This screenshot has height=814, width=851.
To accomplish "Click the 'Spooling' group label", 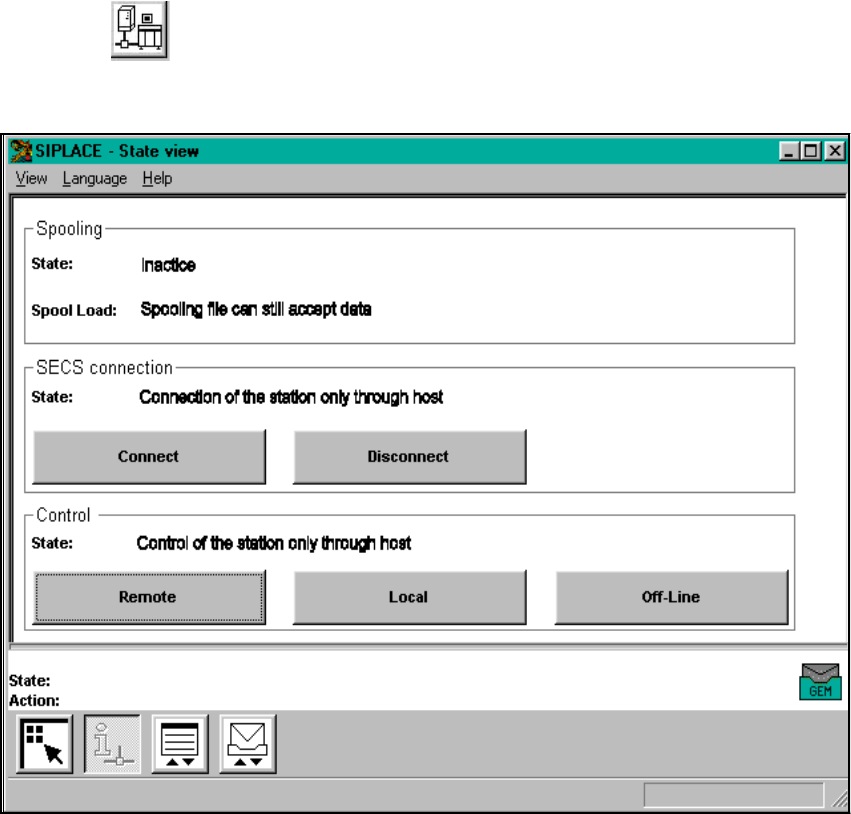I will coord(69,229).
